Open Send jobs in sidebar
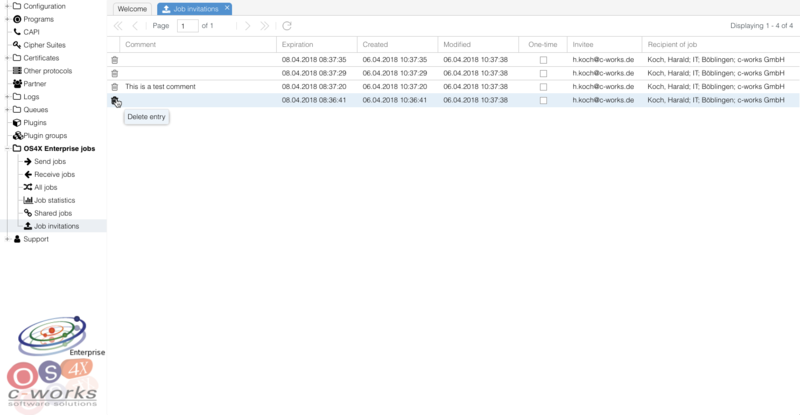Screen dimensions: 800x415 (x=50, y=161)
